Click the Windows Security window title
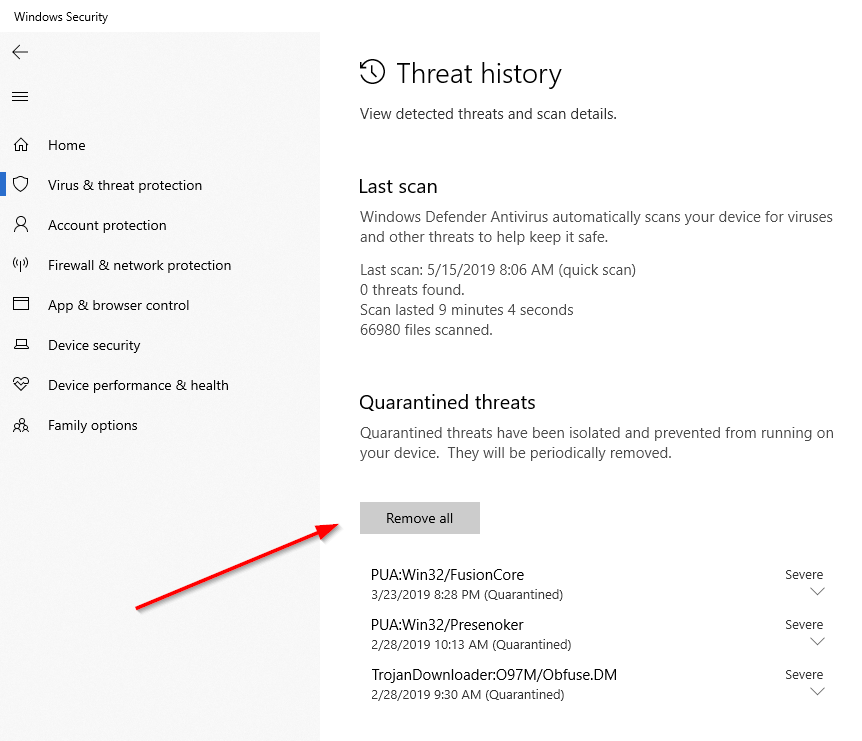 coord(61,17)
